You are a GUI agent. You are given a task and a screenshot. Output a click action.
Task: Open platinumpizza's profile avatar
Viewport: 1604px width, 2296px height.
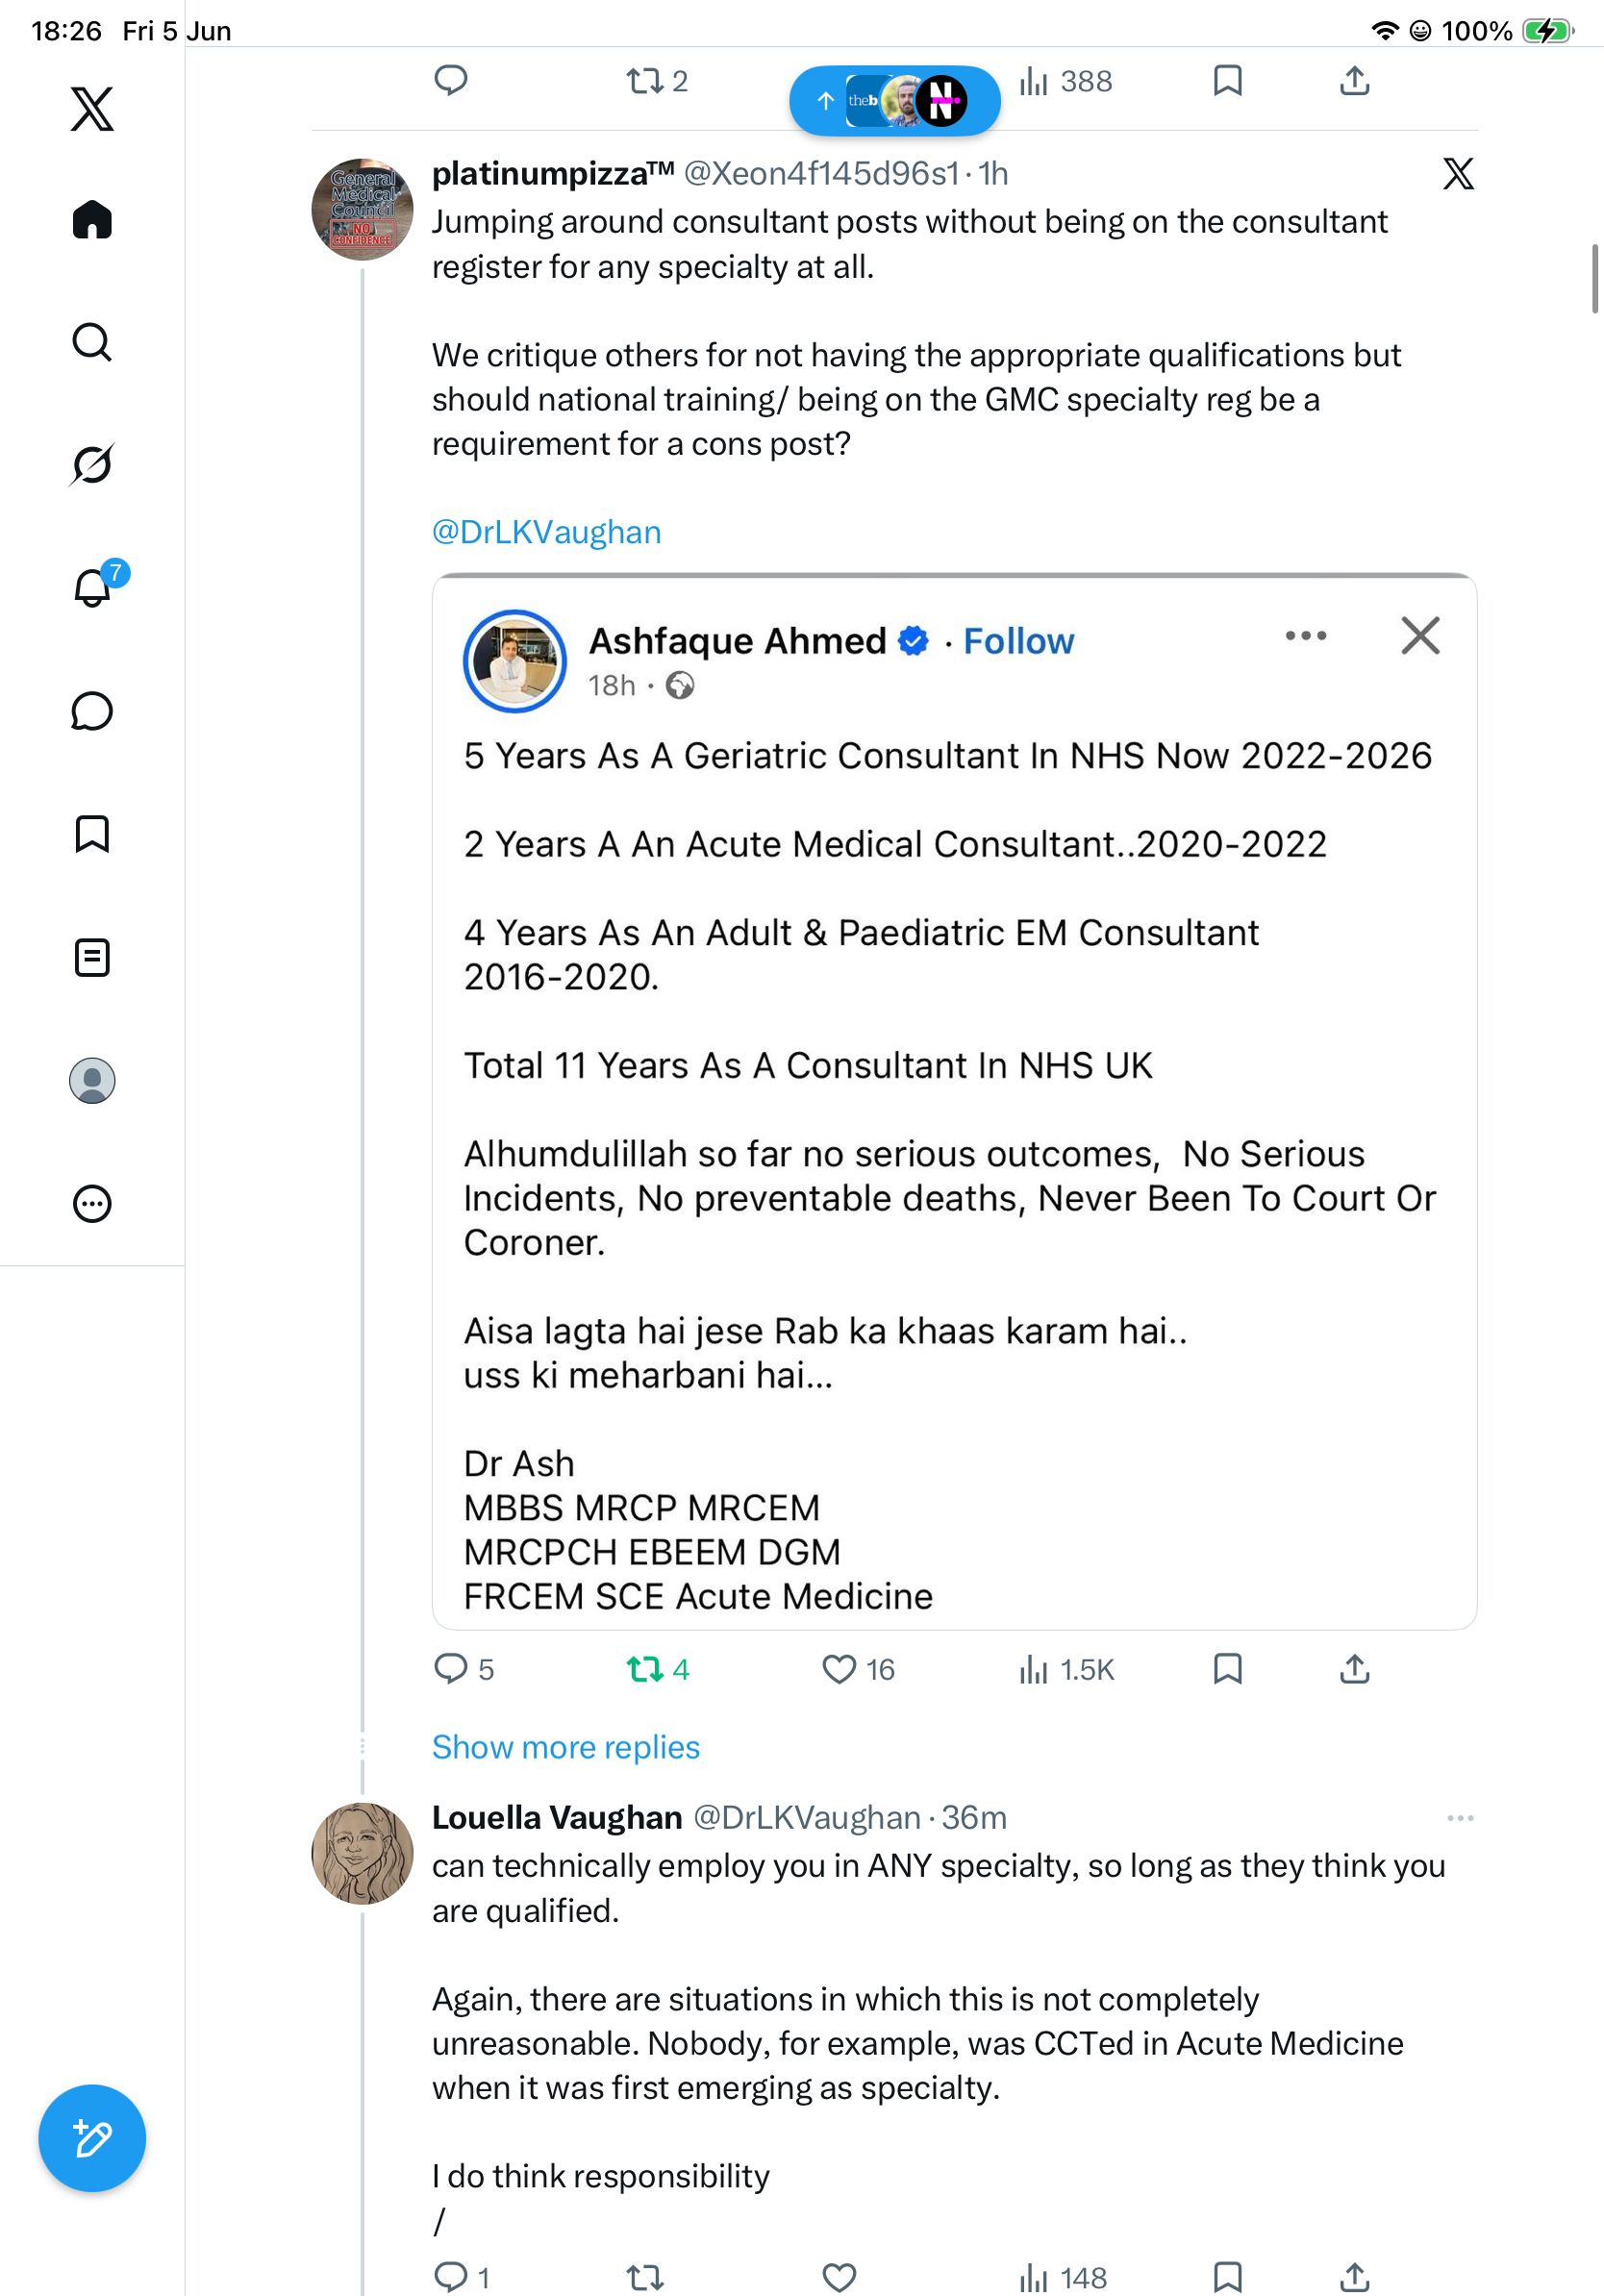click(362, 209)
